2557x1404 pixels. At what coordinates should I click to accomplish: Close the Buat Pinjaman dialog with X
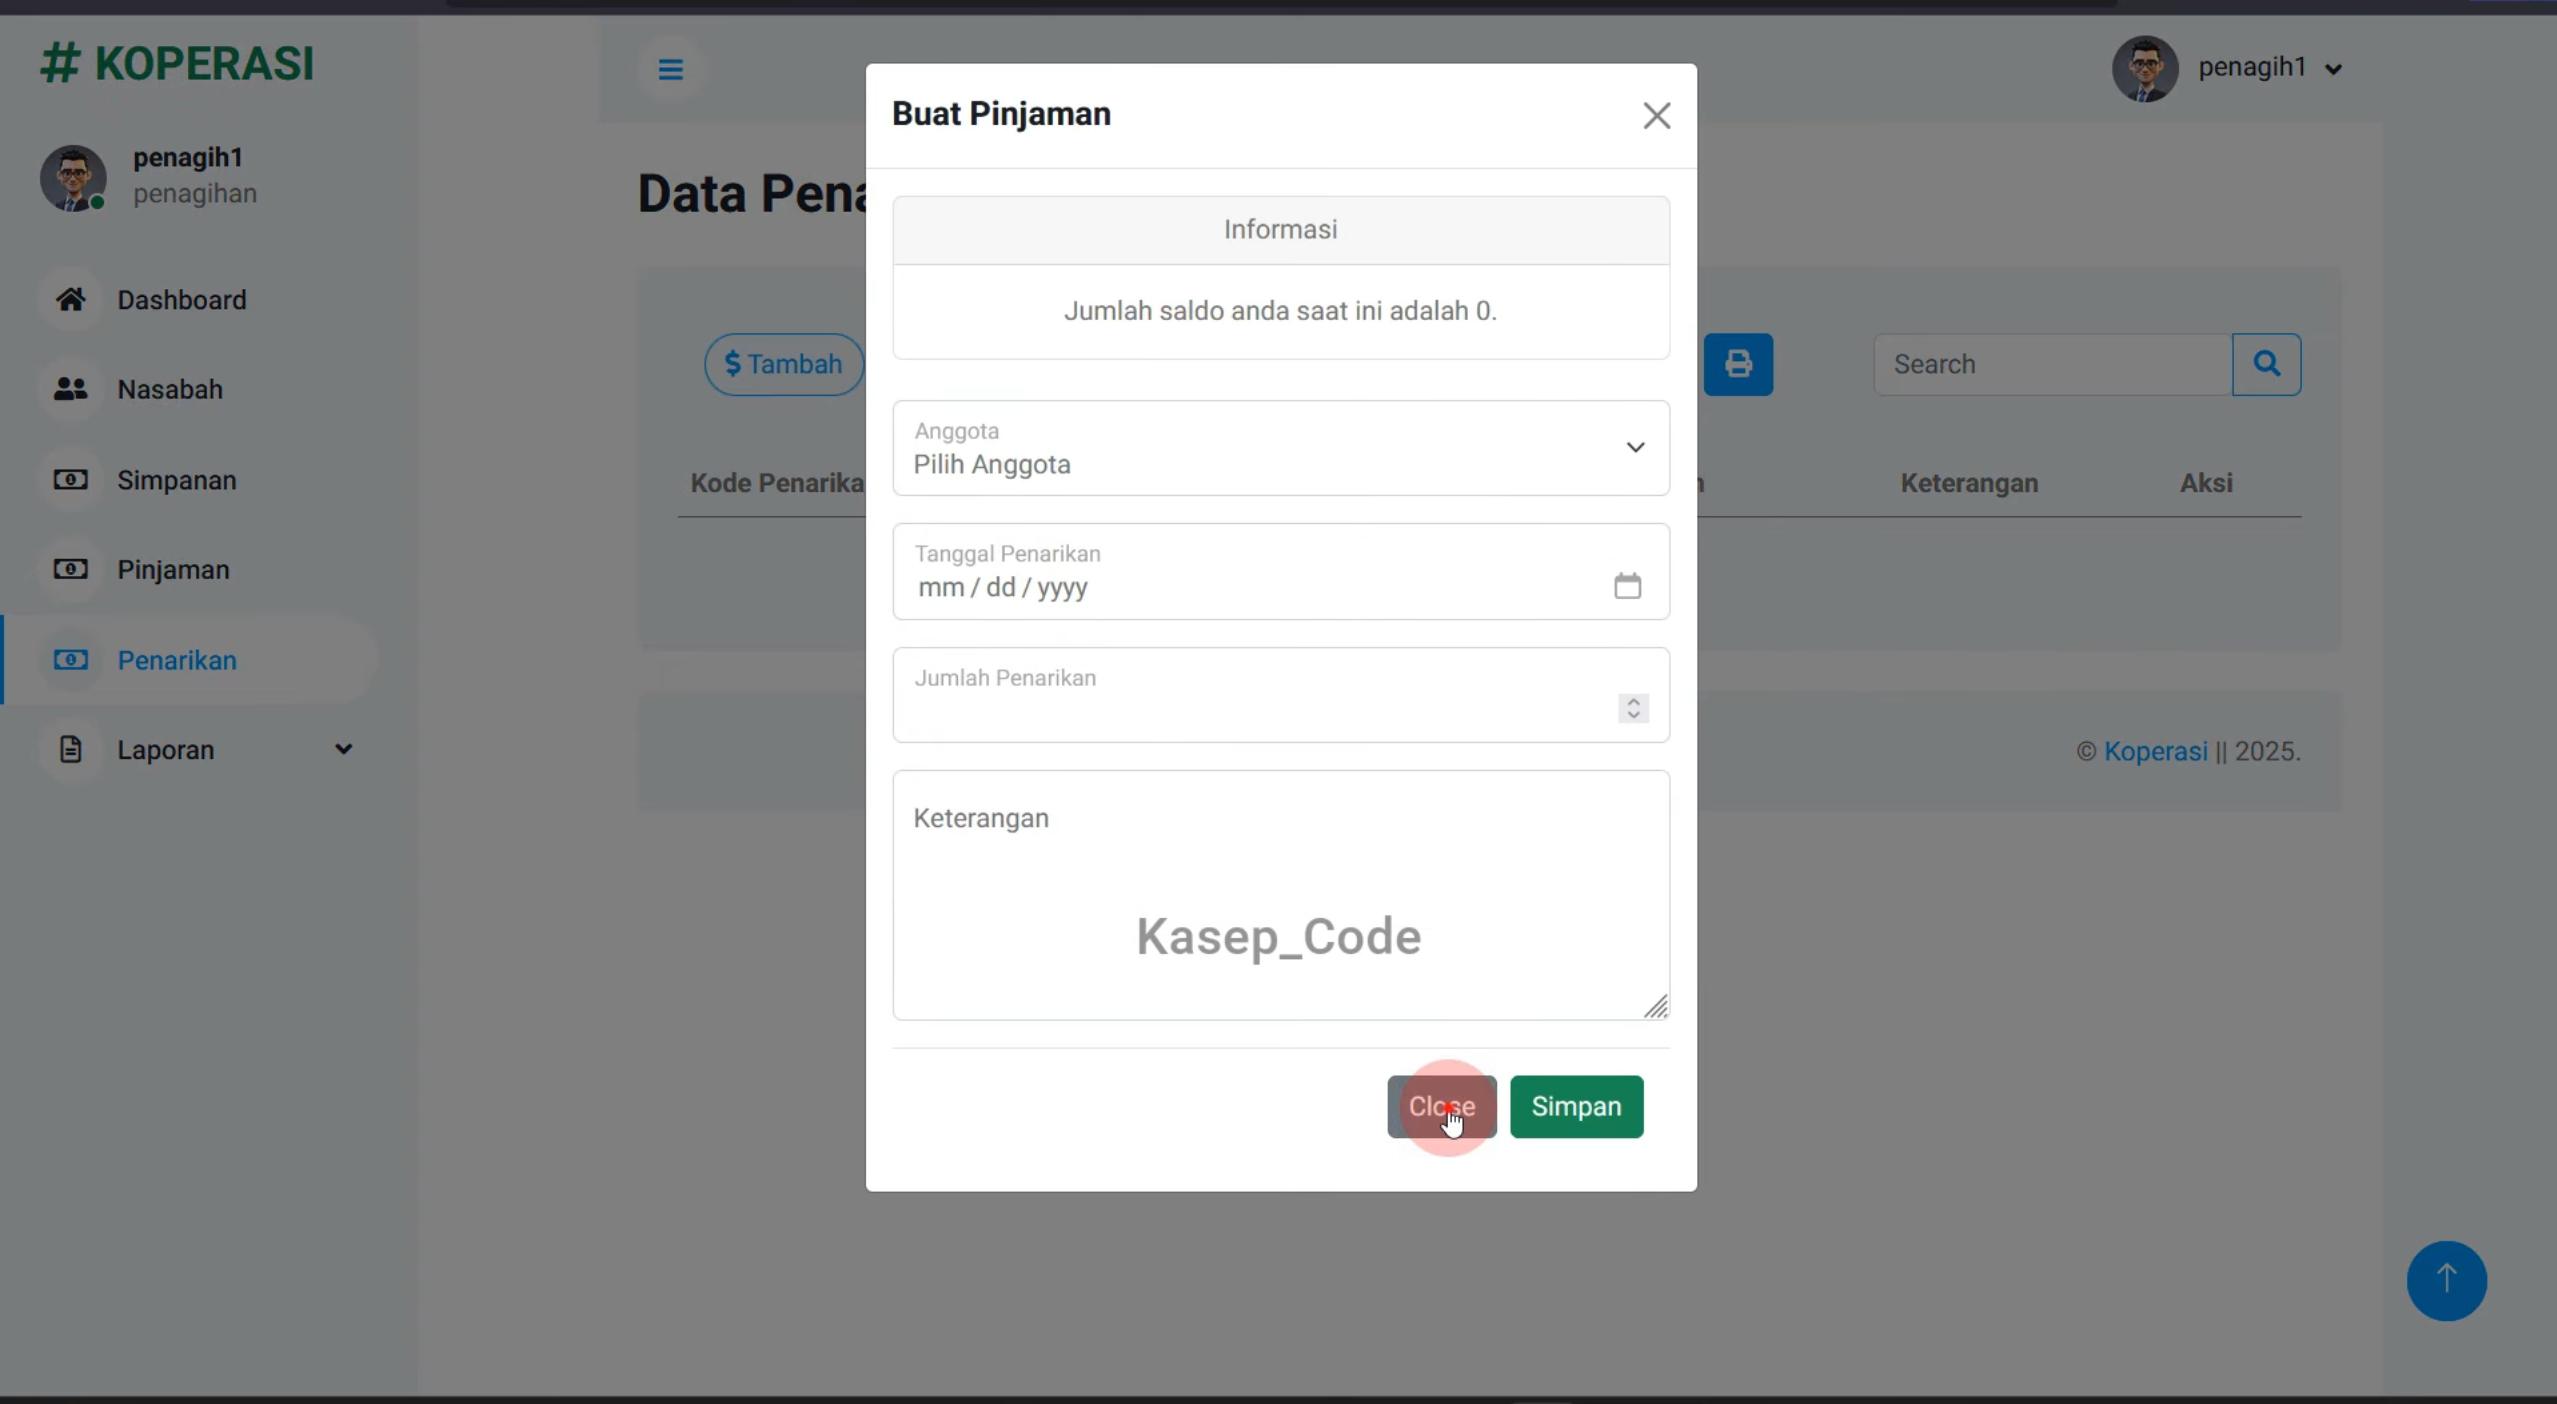[1656, 116]
